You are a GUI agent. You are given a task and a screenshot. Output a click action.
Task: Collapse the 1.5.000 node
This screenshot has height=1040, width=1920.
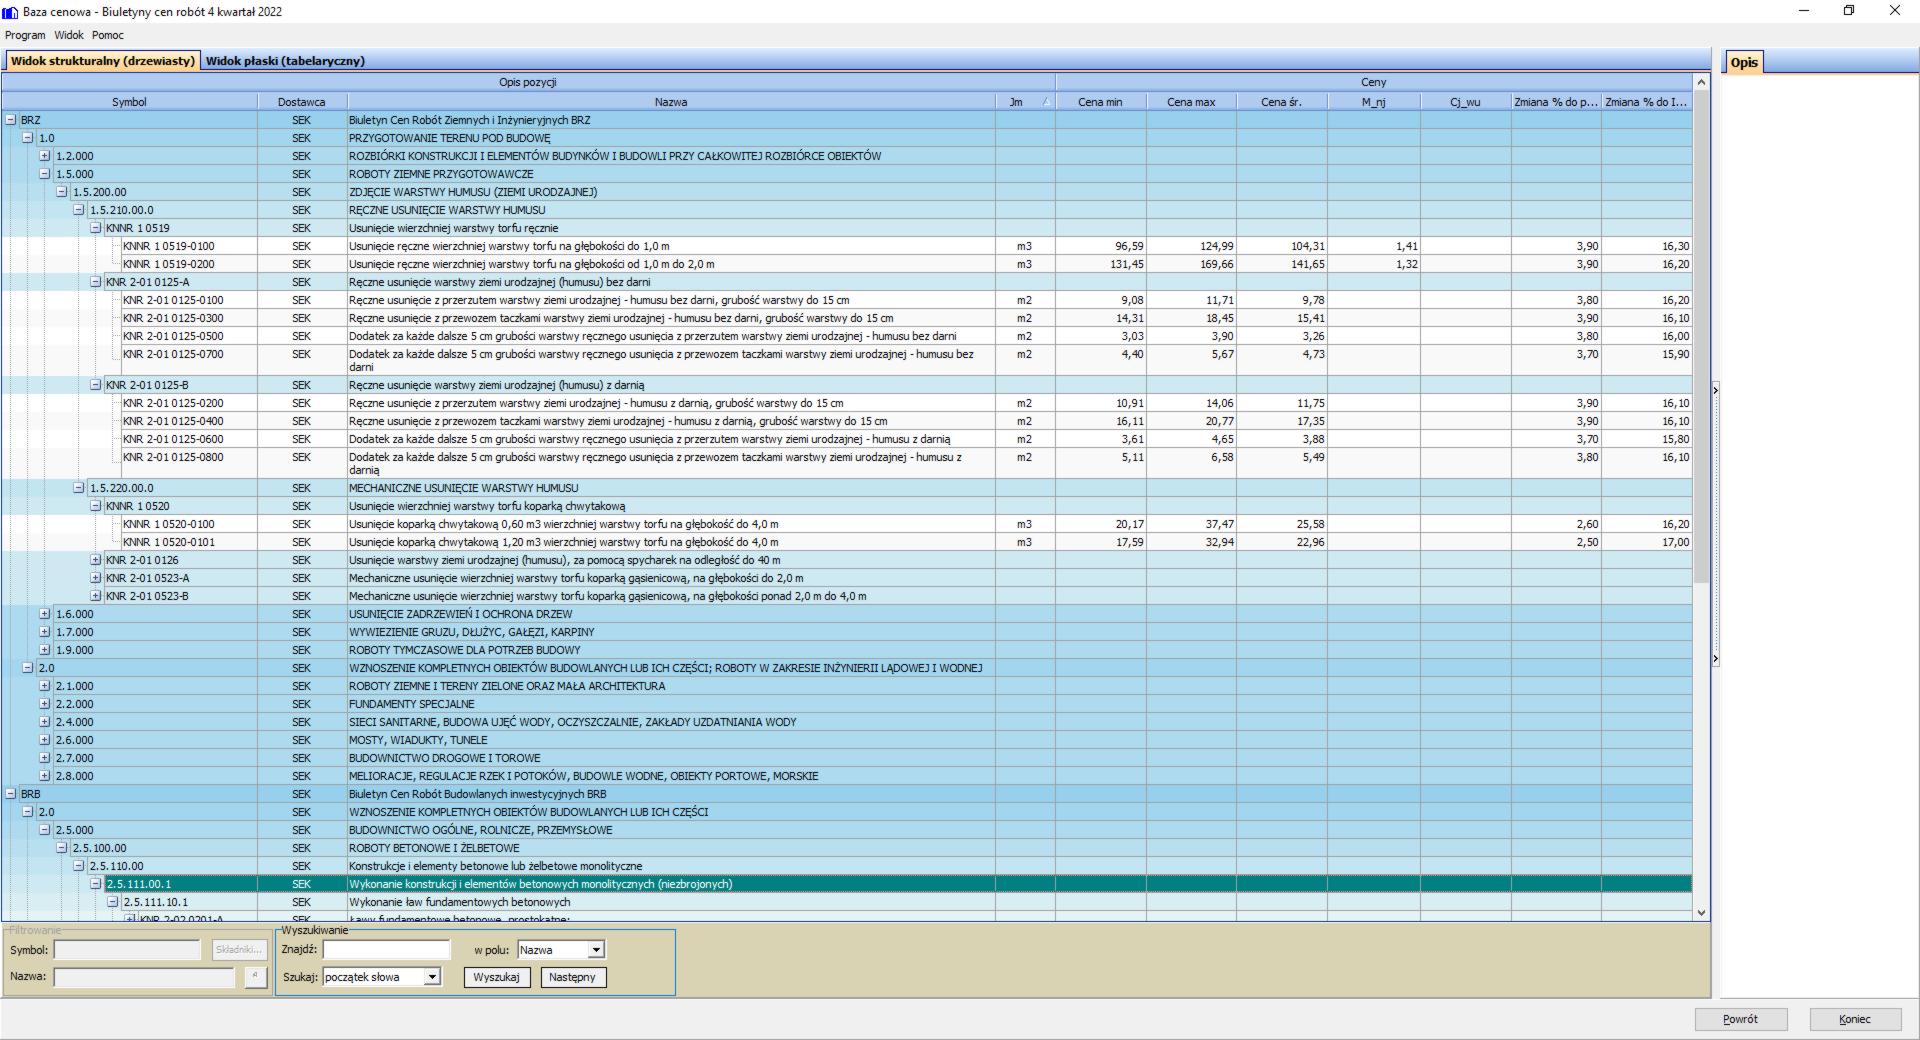click(45, 174)
